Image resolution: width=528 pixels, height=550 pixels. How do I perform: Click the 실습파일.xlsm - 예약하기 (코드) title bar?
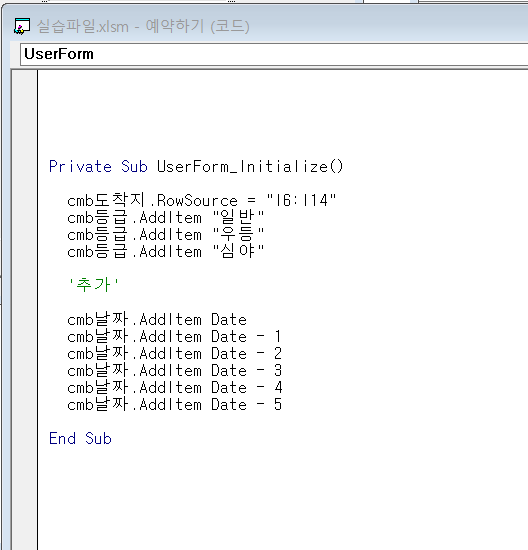point(143,26)
